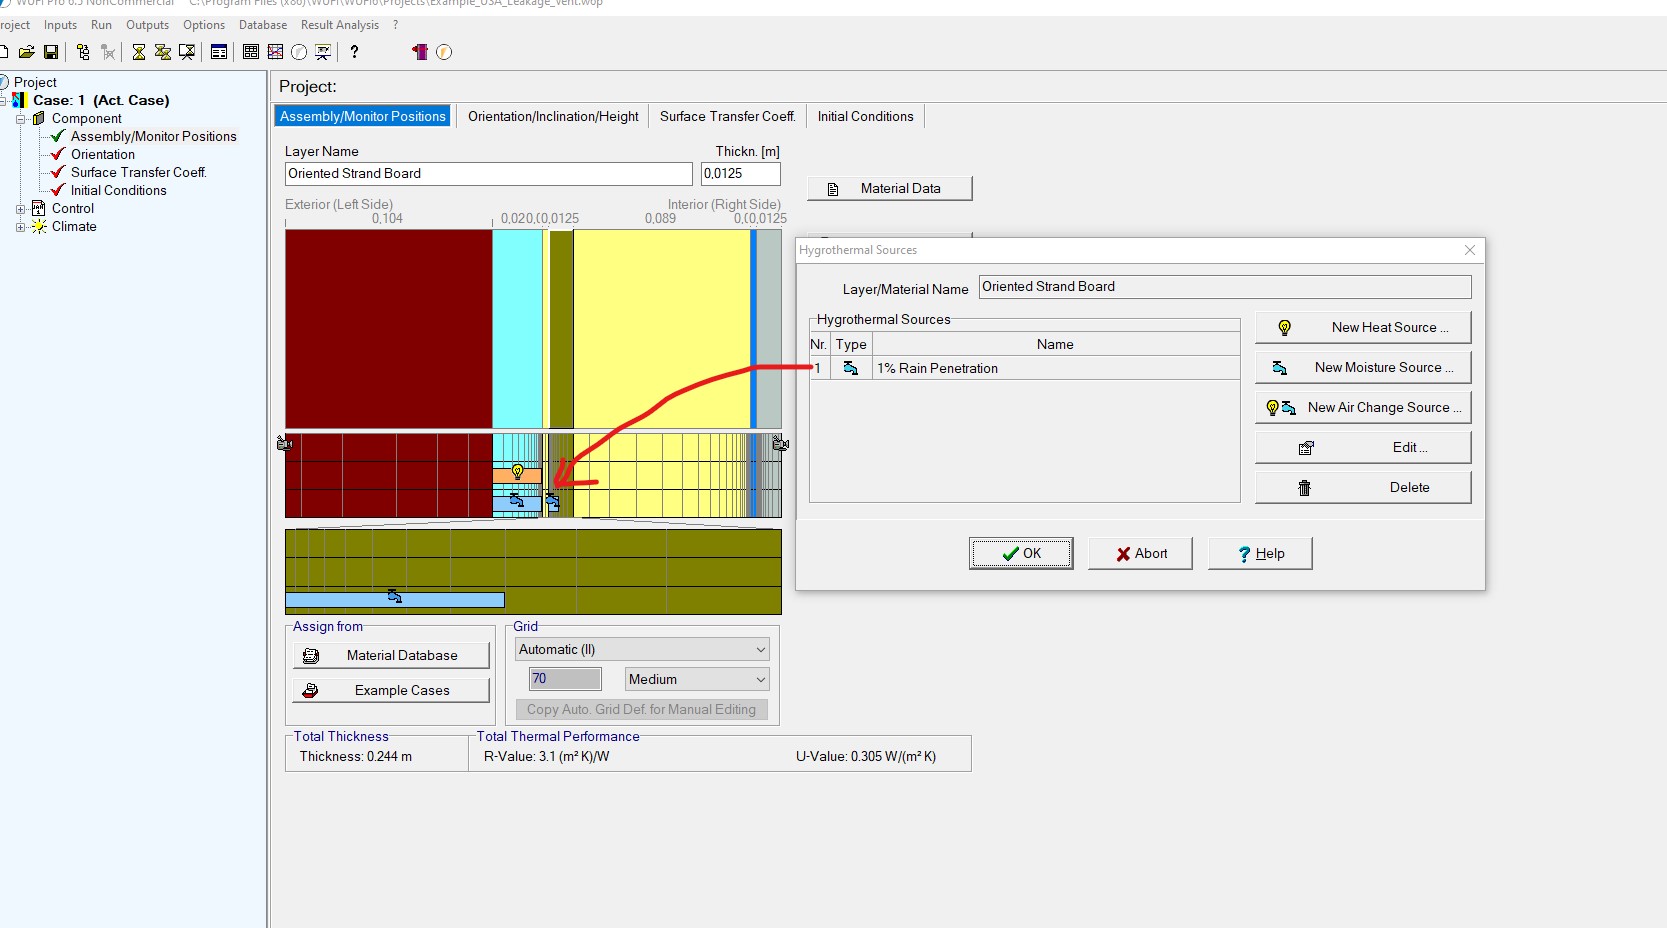Click the faucet moisture source in the zoomed OSB layer

point(395,597)
